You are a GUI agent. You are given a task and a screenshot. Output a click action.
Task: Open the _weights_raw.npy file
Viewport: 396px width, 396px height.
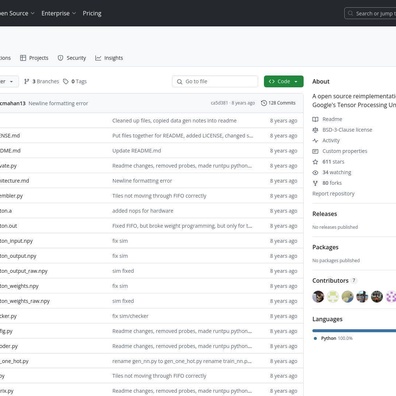[25, 301]
